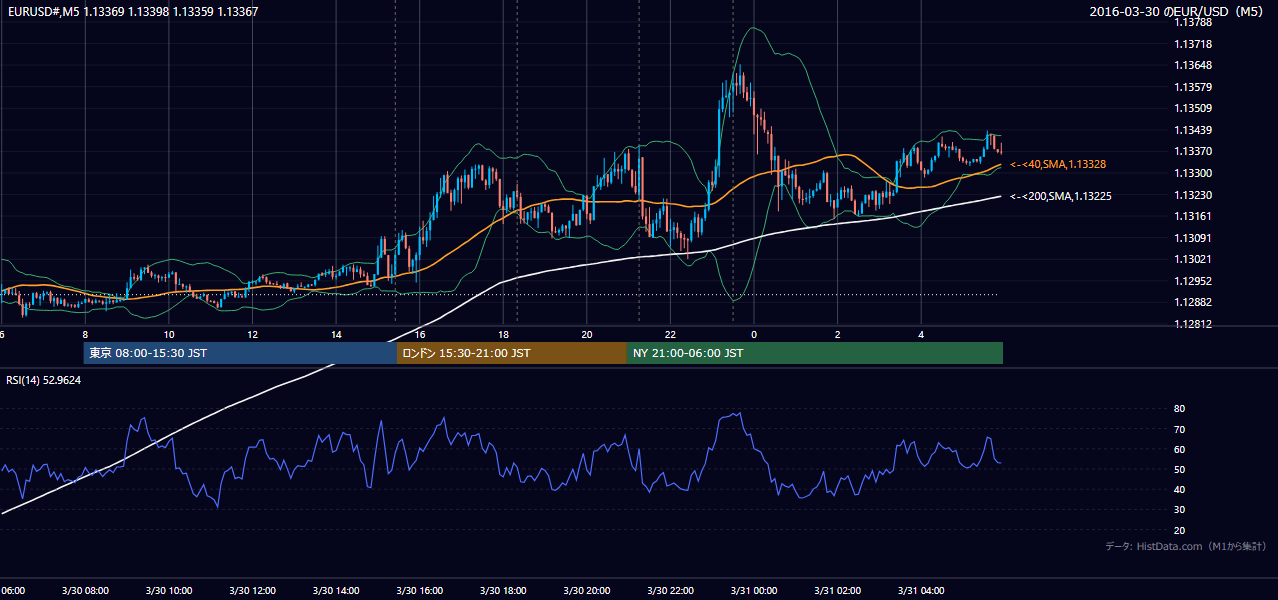Click the RSI(14) 52.9624 indicator label
Image resolution: width=1278 pixels, height=600 pixels.
[44, 380]
